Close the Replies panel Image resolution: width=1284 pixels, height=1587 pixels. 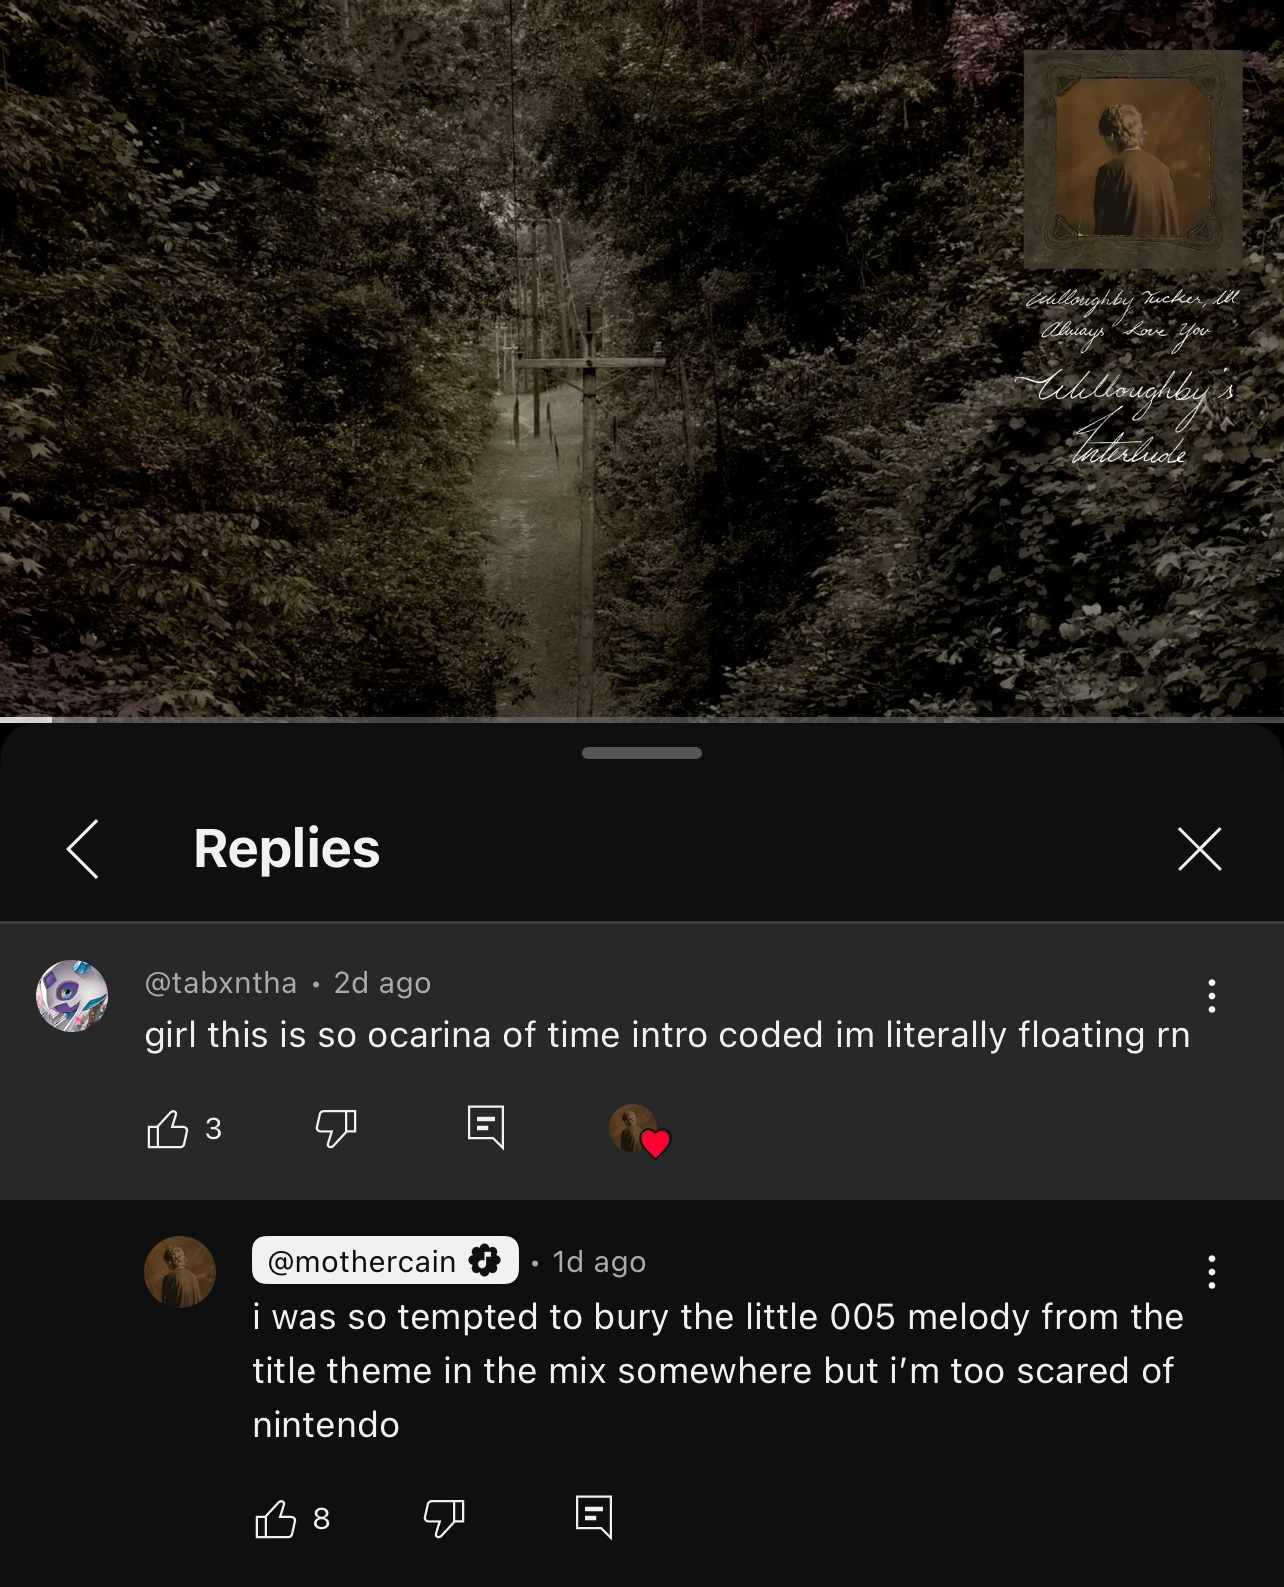[x=1199, y=849]
